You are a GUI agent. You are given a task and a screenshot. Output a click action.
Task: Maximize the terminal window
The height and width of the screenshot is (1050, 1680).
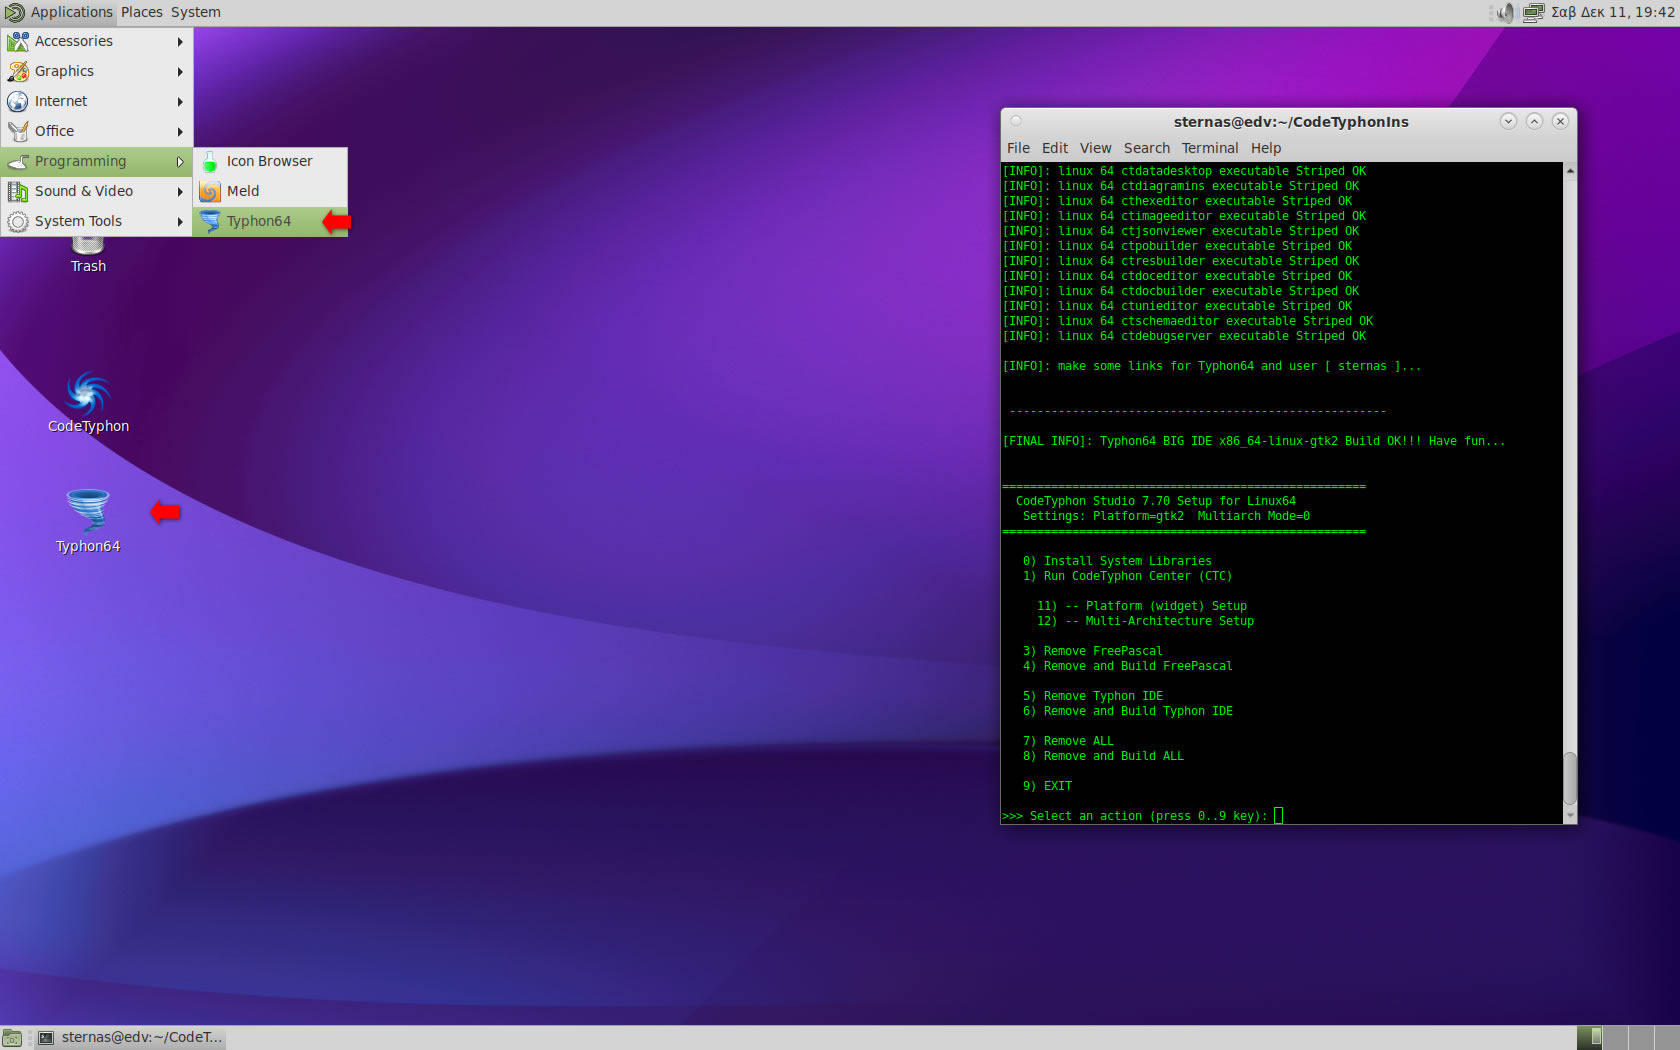click(1534, 121)
